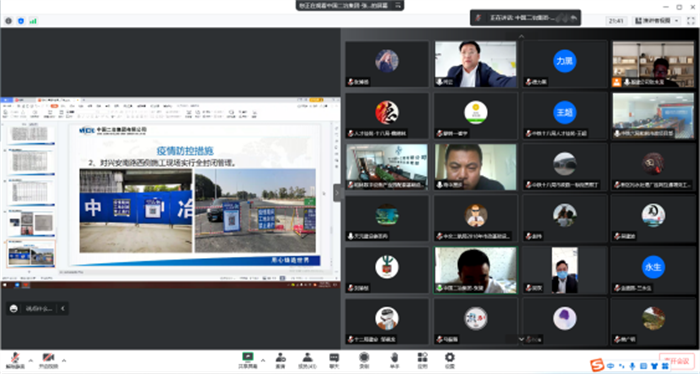The image size is (700, 374).
Task: Enter full screen with the corner arrows icon
Action: (x=691, y=21)
